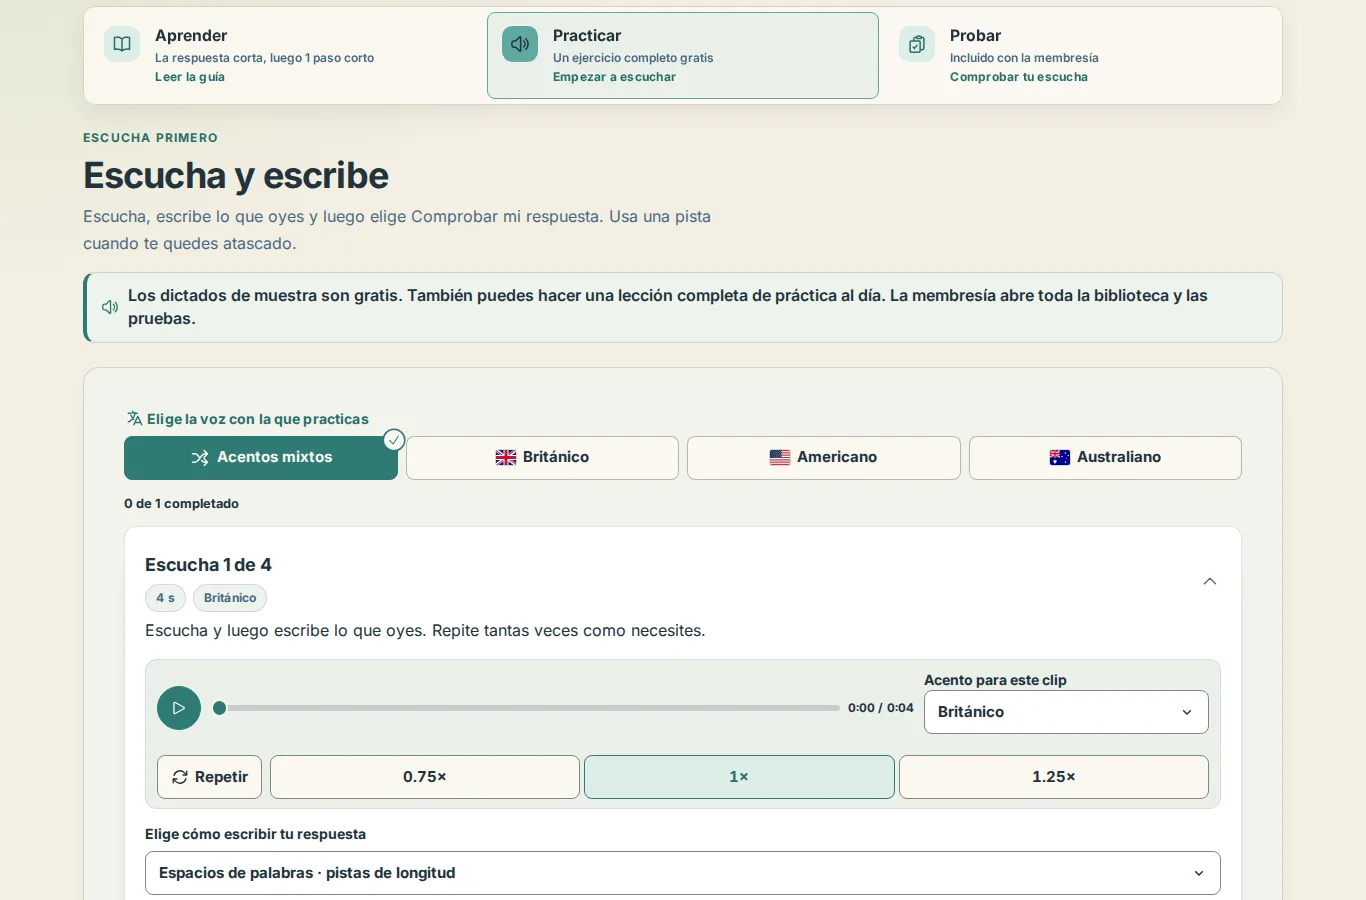This screenshot has width=1366, height=900.
Task: Select the Americano voice option
Action: 824,458
